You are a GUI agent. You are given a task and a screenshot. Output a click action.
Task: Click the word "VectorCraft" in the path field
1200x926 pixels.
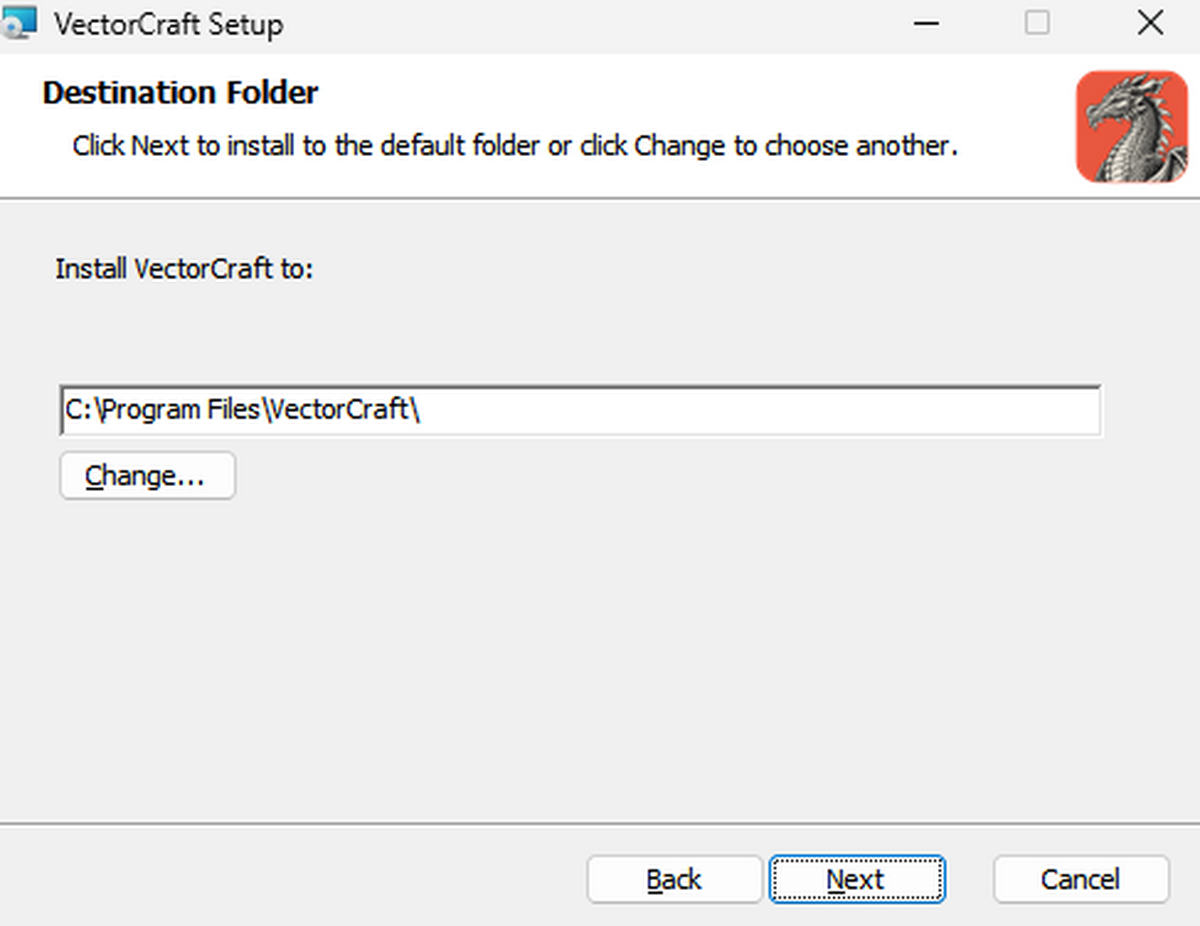pos(339,410)
